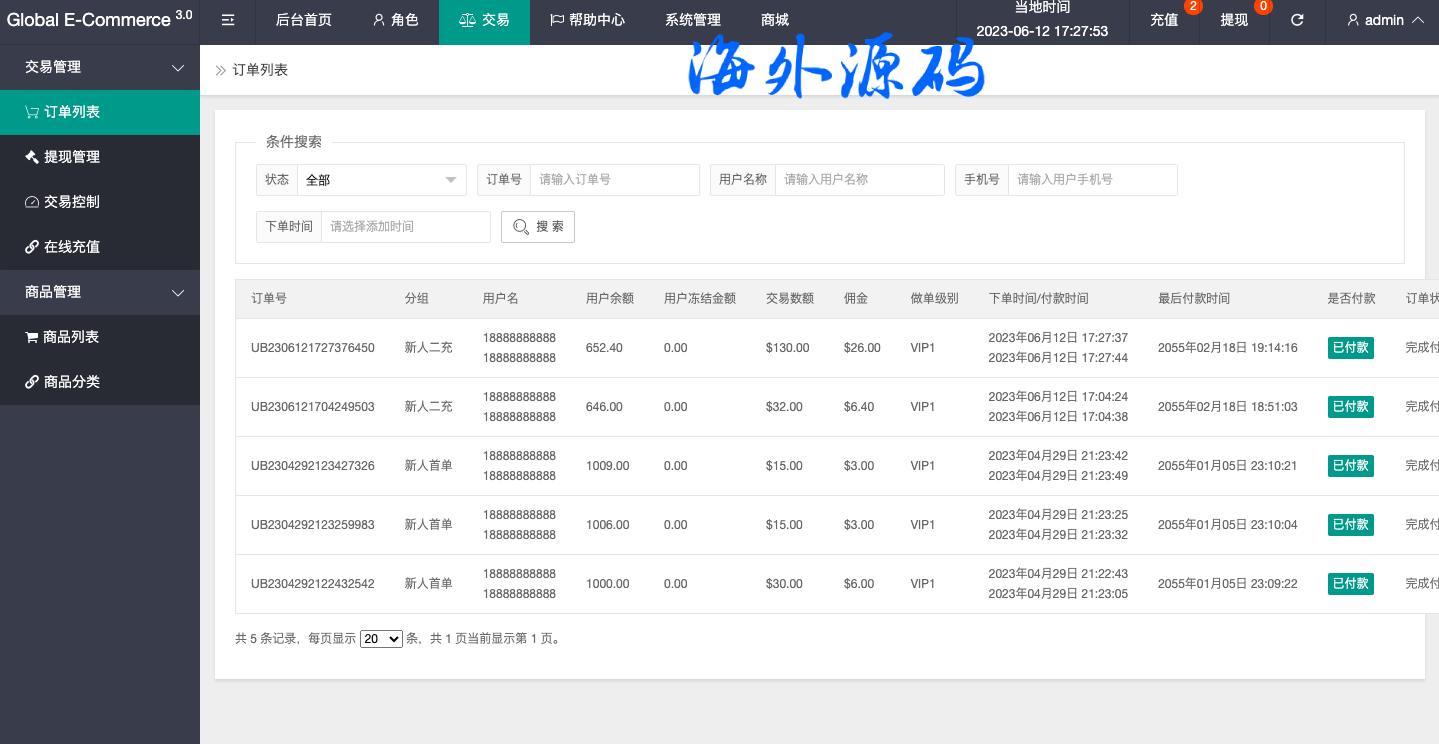Click the sidebar collapse hamburger icon

click(228, 20)
